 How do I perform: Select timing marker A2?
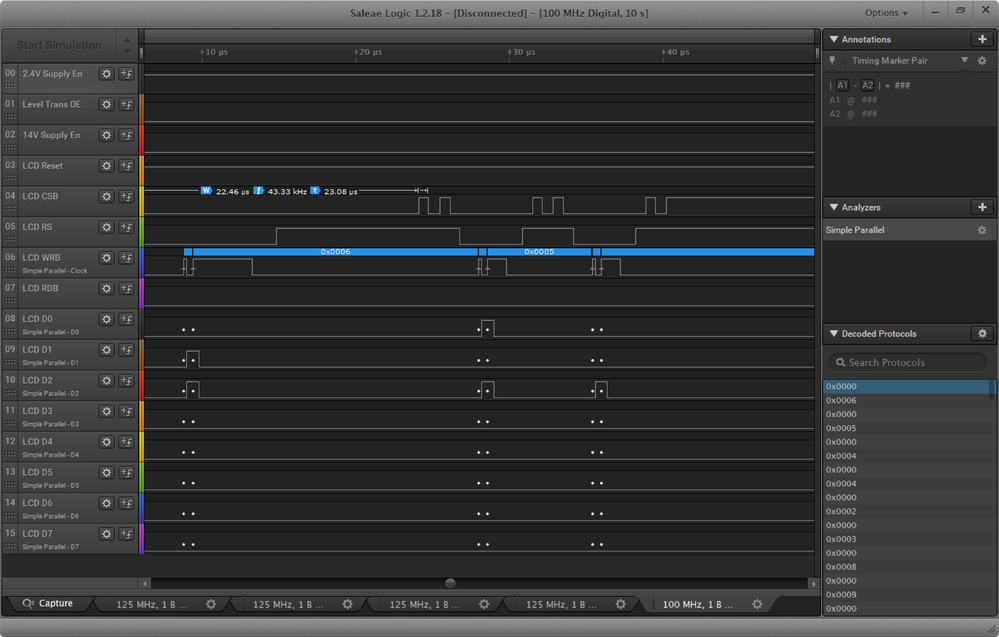click(867, 85)
